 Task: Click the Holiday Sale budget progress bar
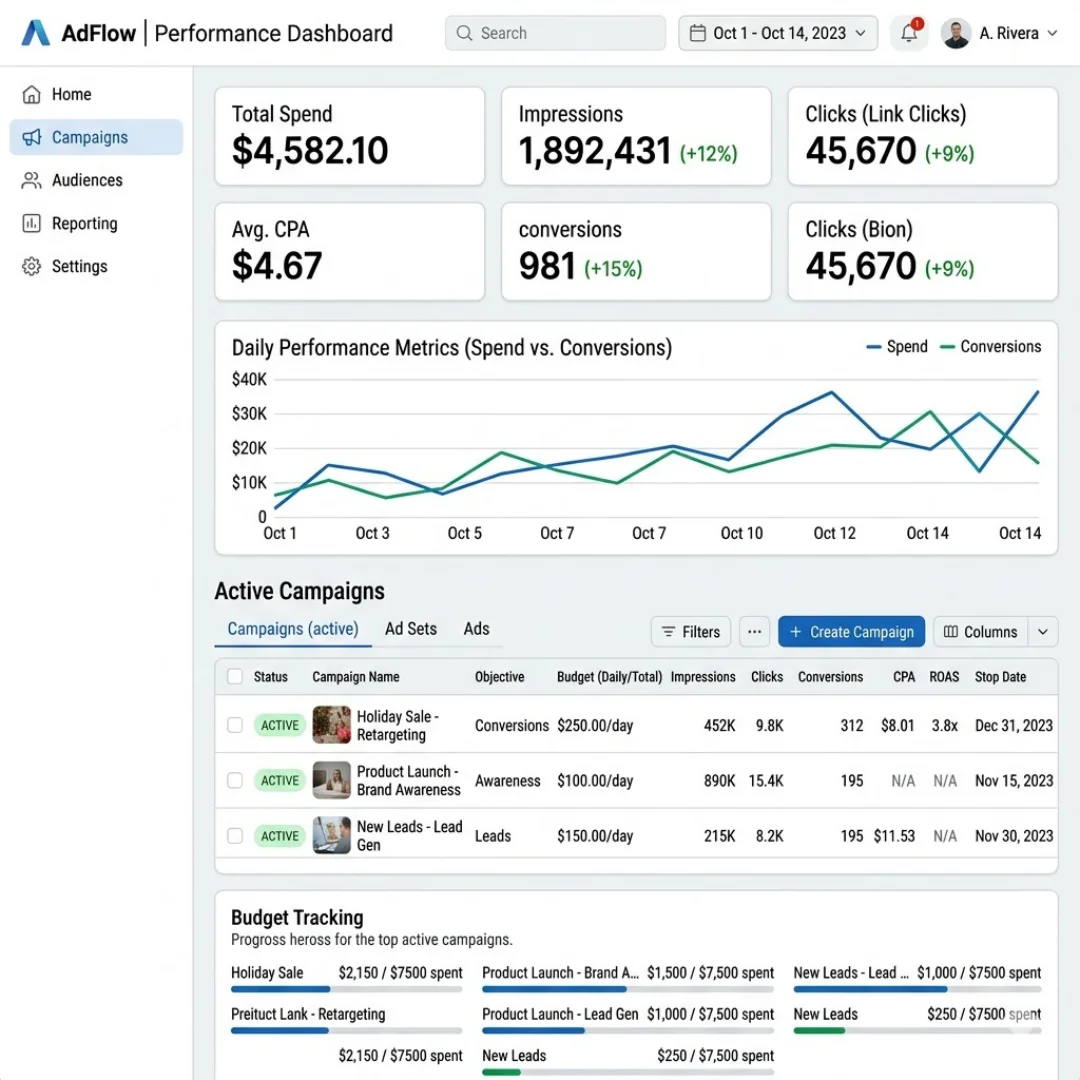346,989
